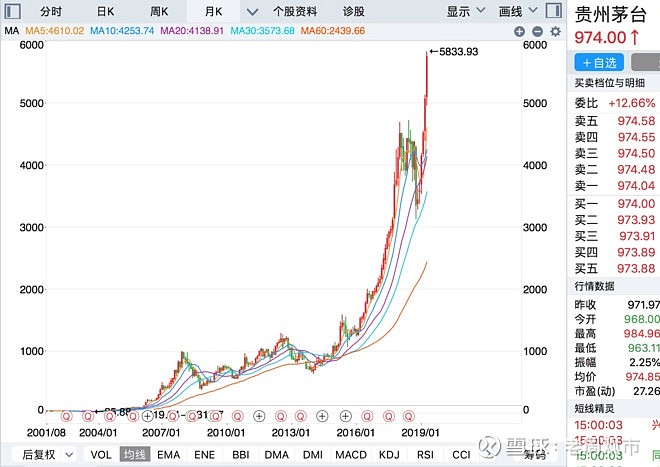Open 诊股 stock diagnosis tab
This screenshot has width=660, height=467.
pyautogui.click(x=354, y=11)
